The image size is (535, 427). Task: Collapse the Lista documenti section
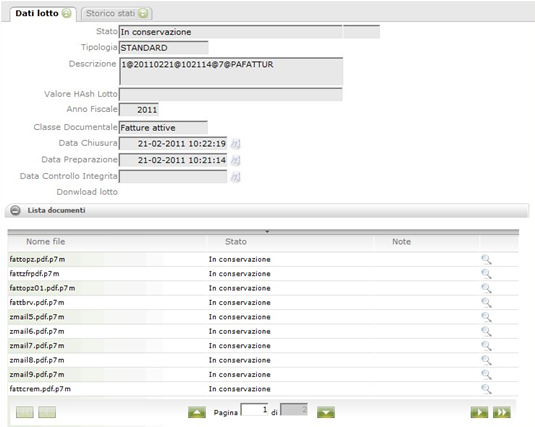pos(15,210)
